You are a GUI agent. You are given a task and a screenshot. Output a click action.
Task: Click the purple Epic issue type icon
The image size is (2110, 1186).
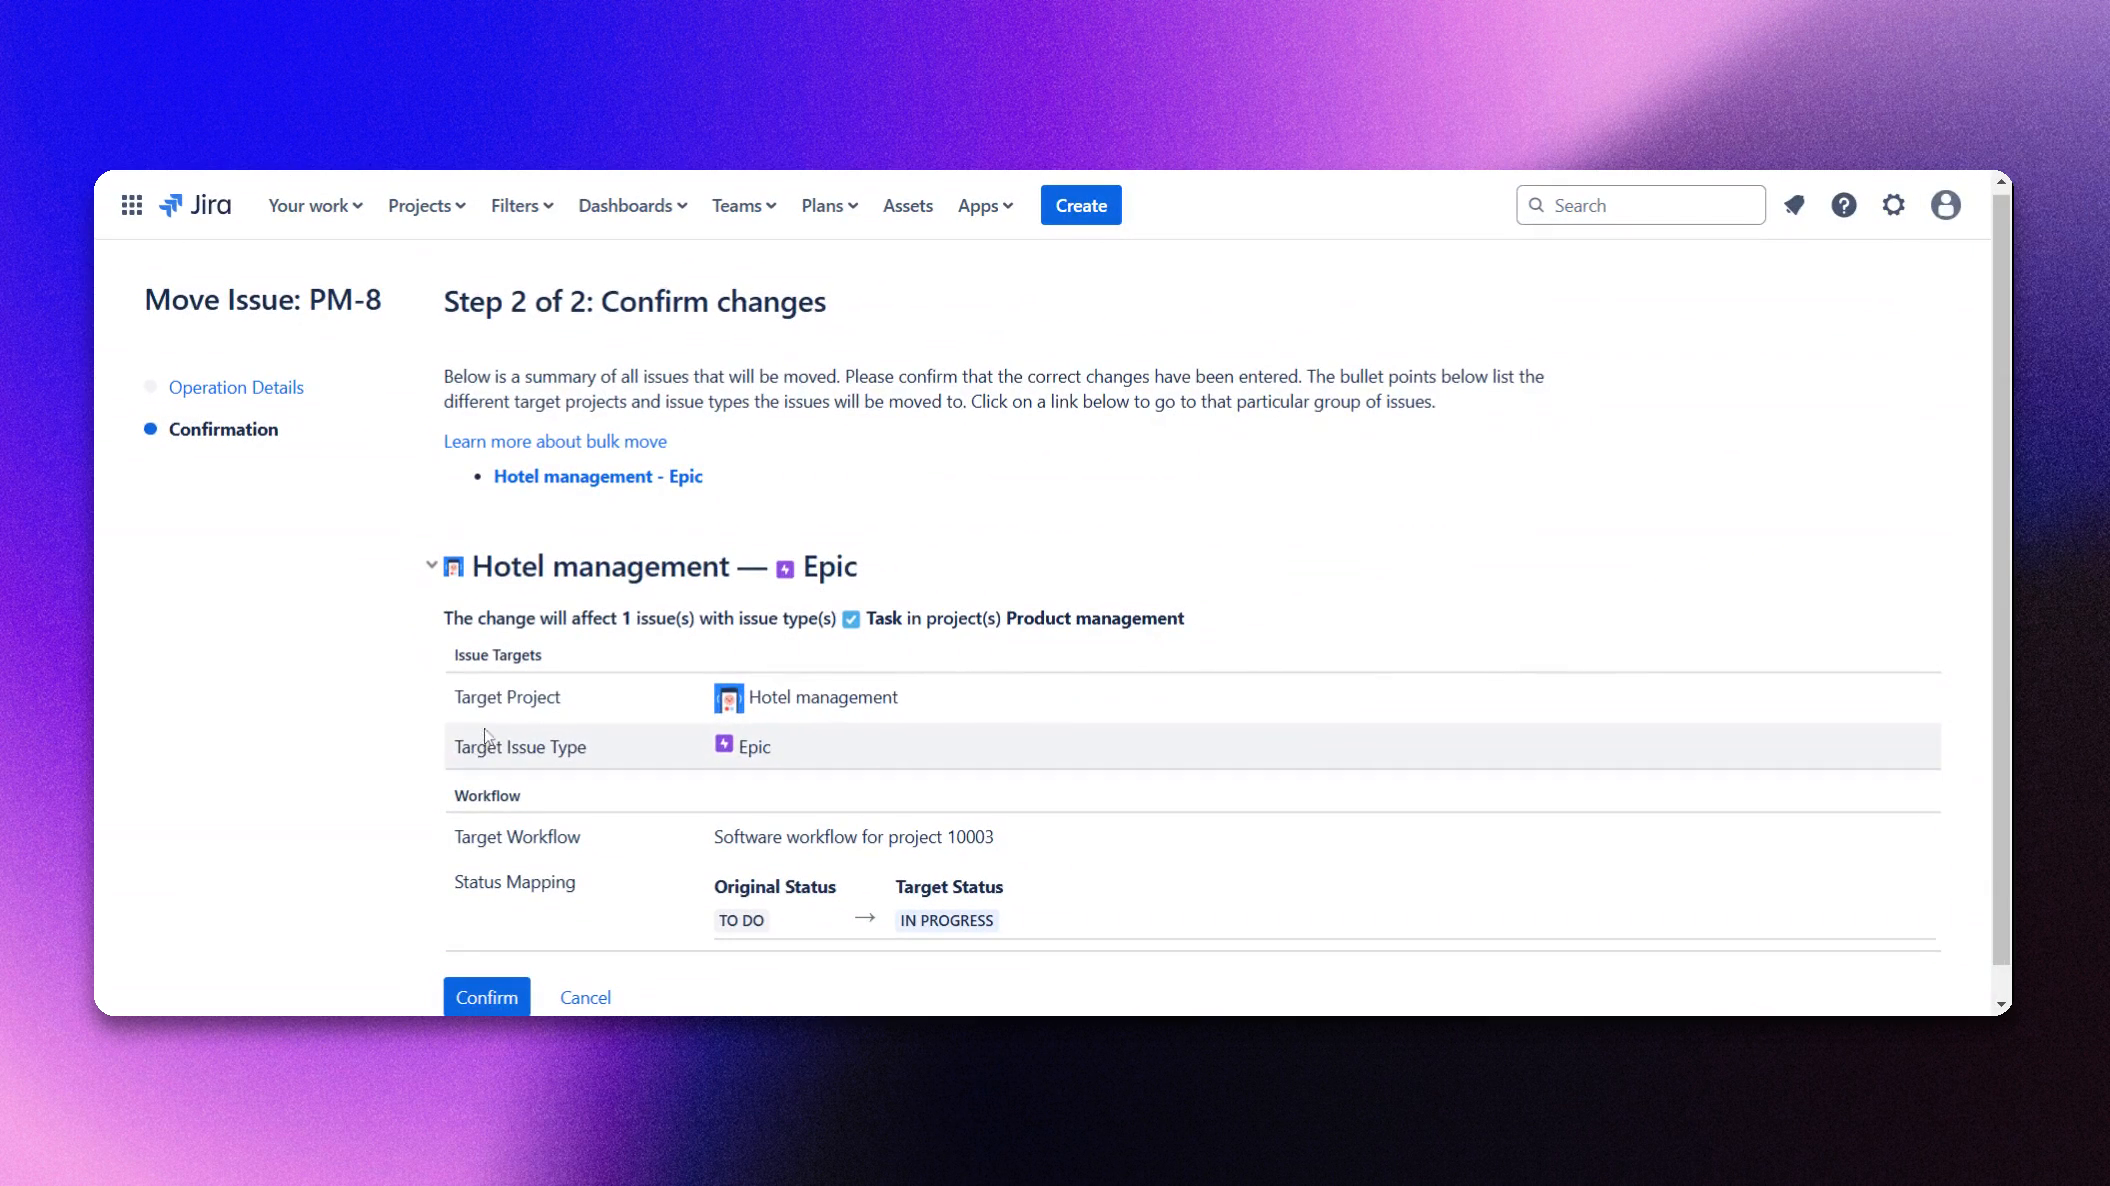point(724,744)
